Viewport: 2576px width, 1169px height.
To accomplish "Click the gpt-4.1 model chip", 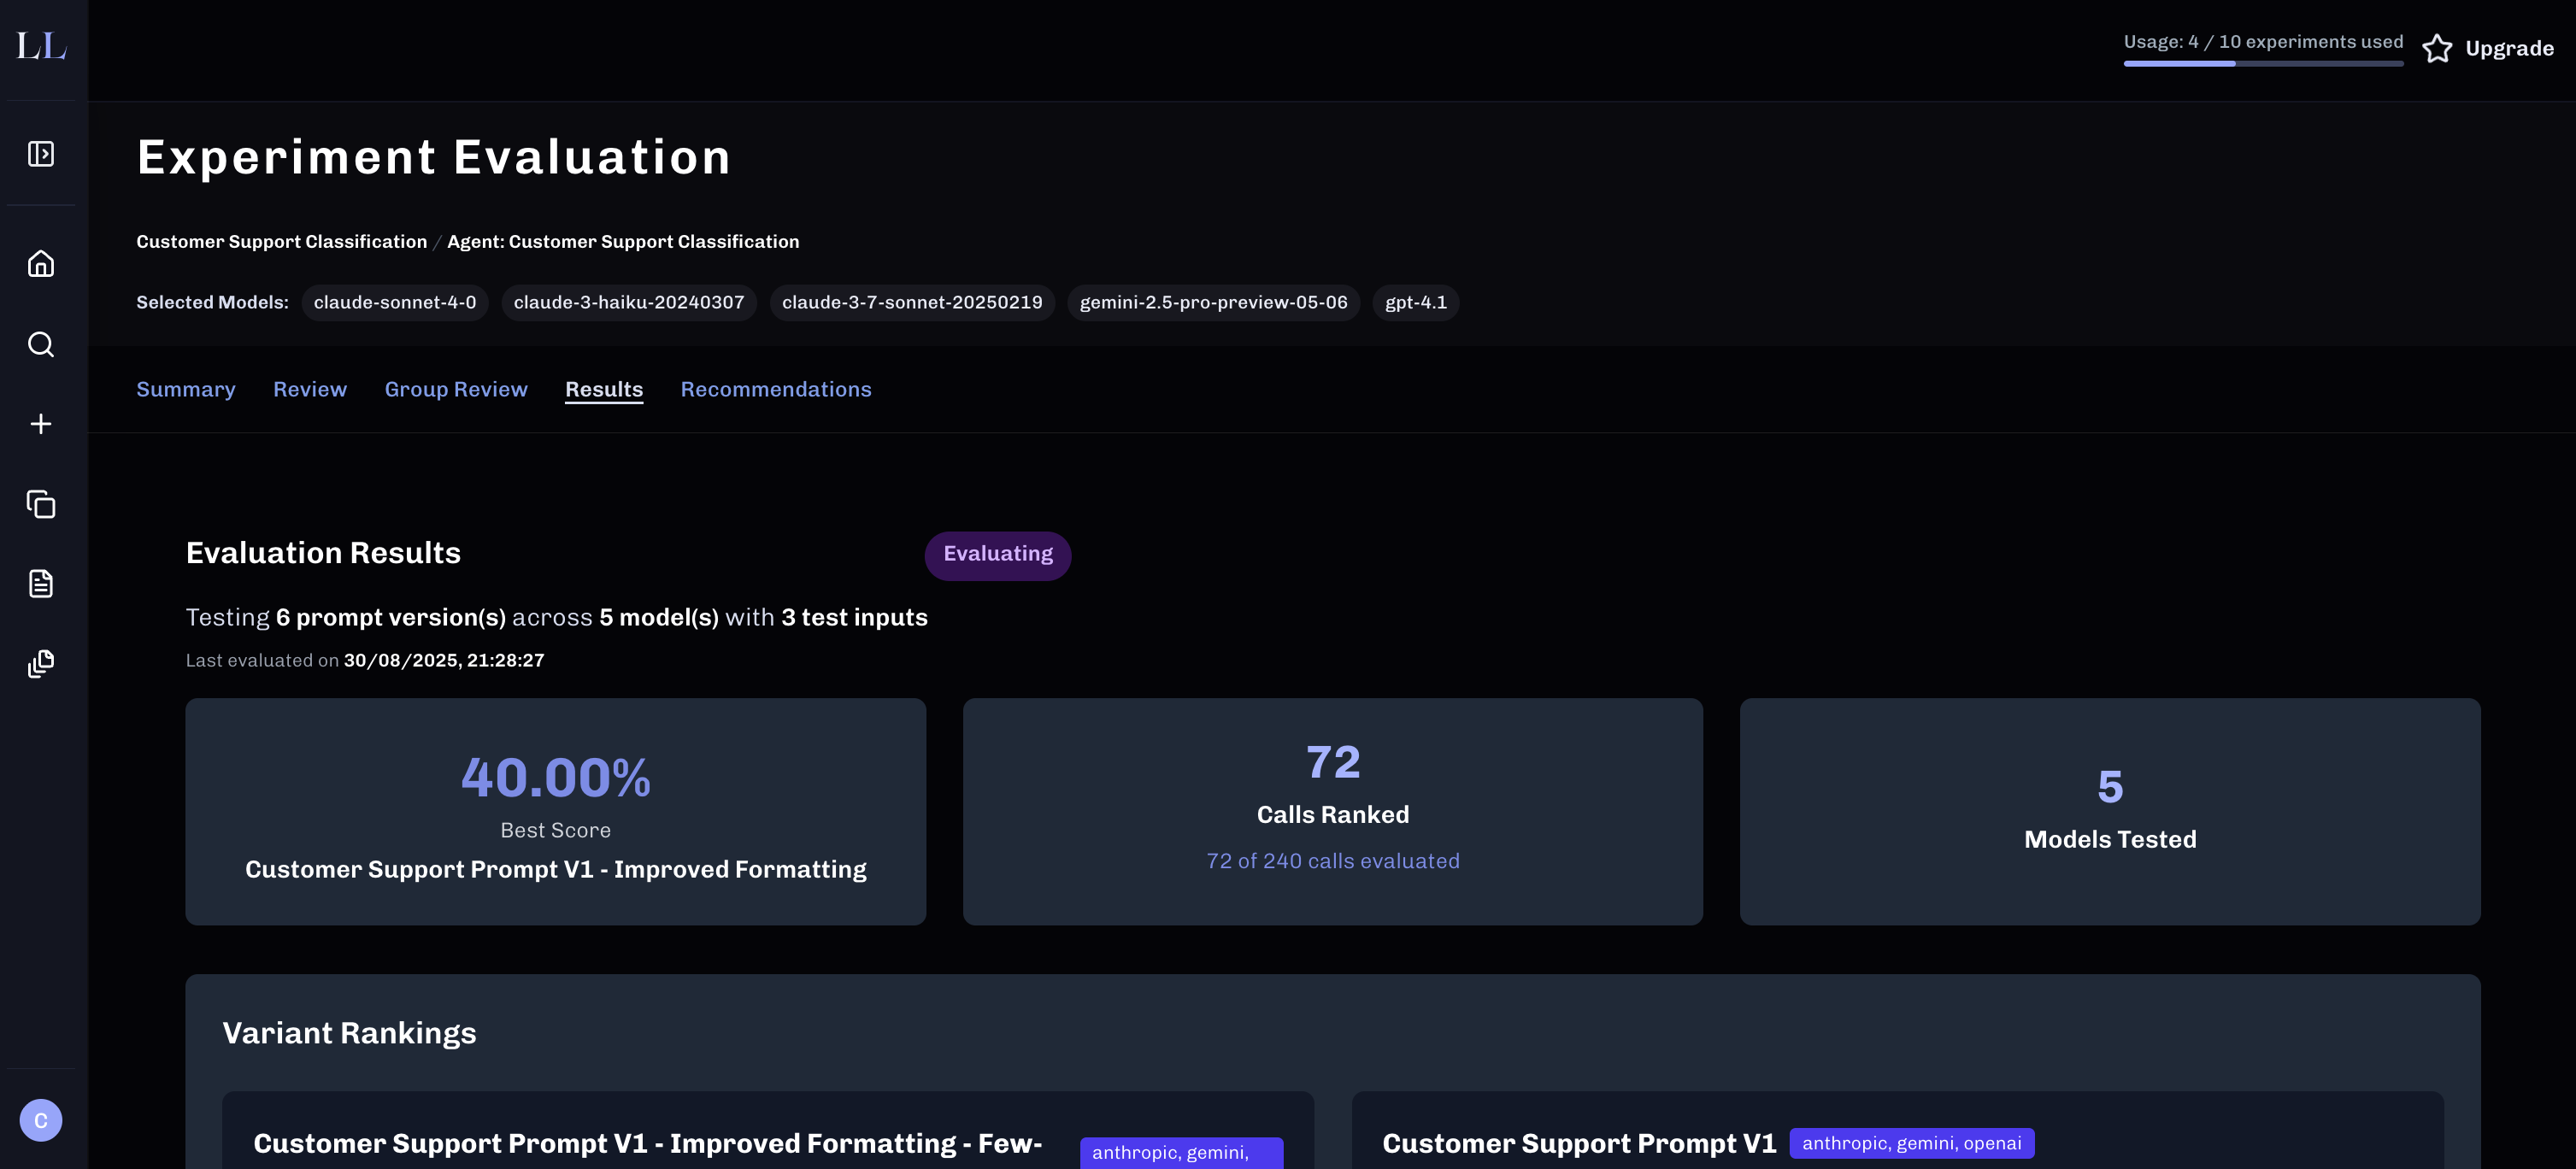I will pyautogui.click(x=1415, y=302).
